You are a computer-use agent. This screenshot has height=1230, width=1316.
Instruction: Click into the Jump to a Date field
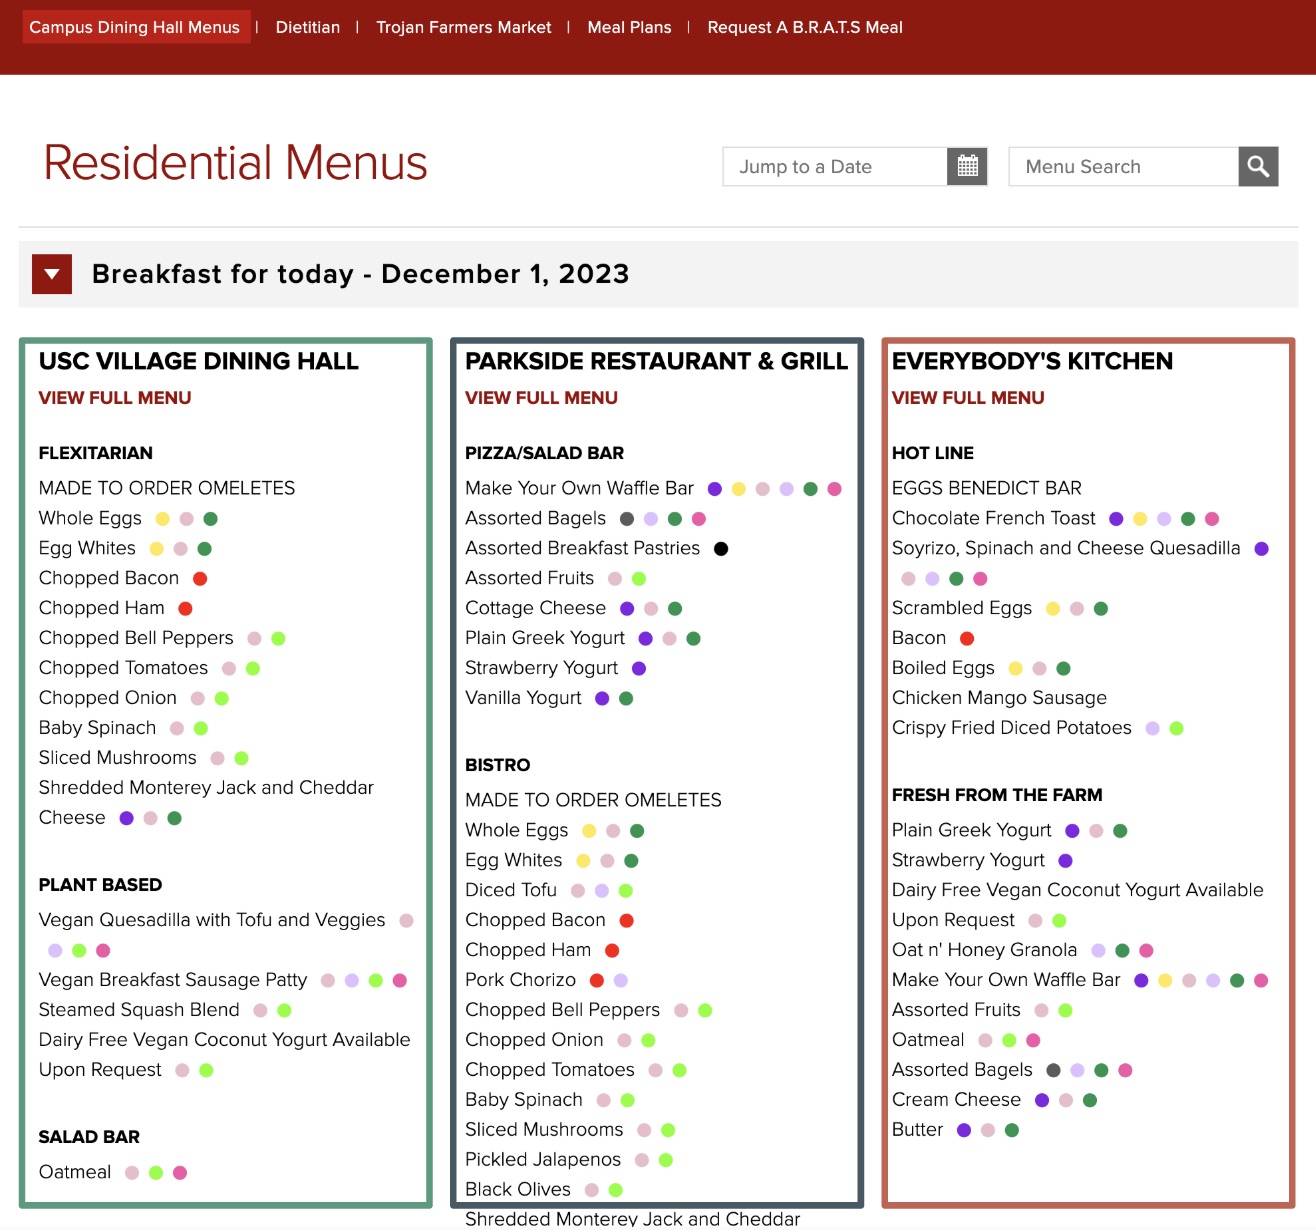pos(835,167)
